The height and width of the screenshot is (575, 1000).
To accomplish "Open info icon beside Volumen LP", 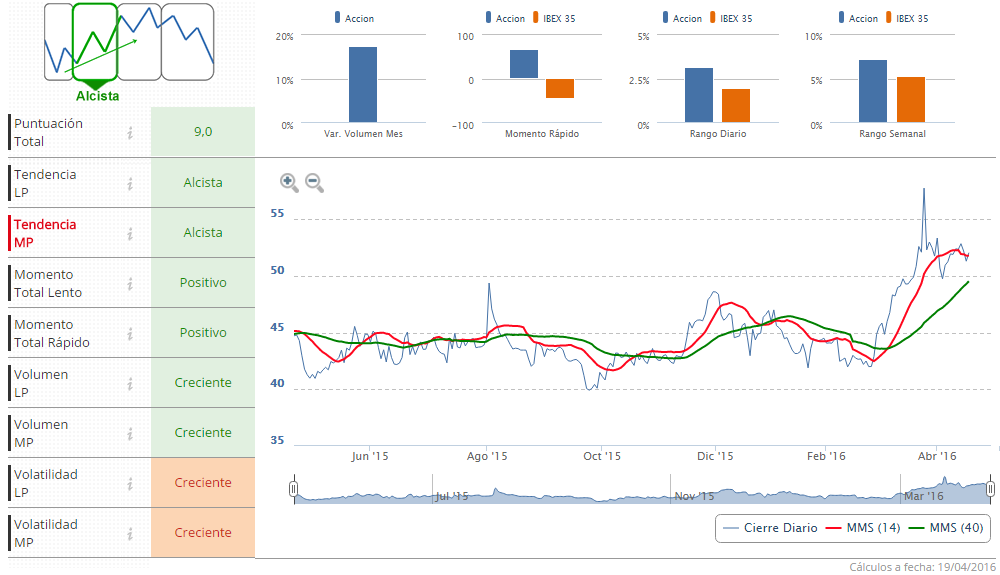I will pyautogui.click(x=130, y=383).
